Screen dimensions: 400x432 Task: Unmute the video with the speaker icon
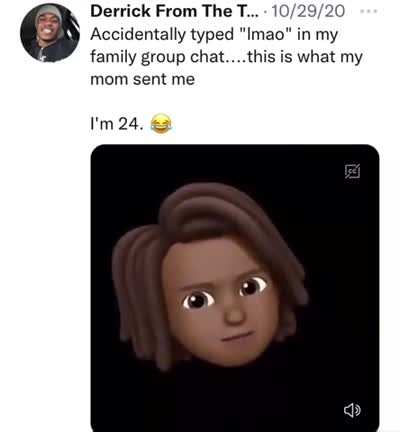tap(352, 410)
